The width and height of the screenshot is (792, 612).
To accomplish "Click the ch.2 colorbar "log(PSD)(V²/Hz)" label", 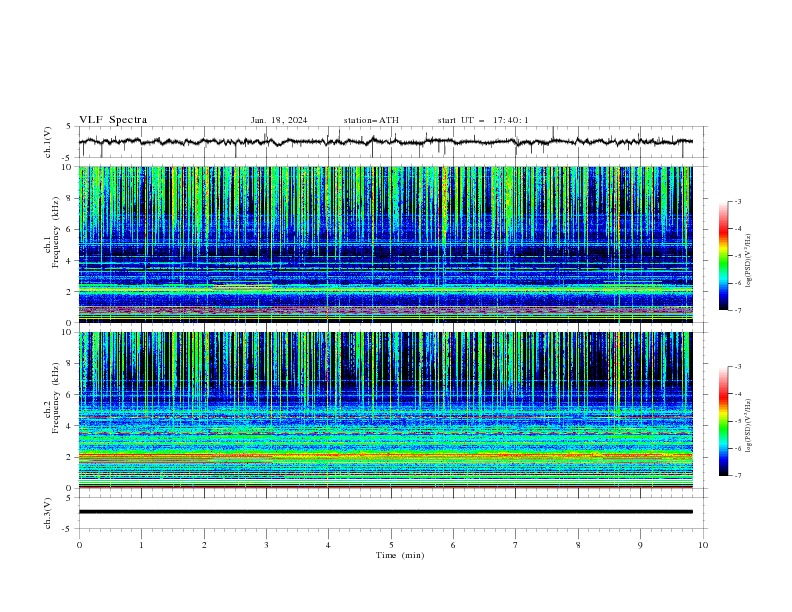I will pyautogui.click(x=748, y=426).
